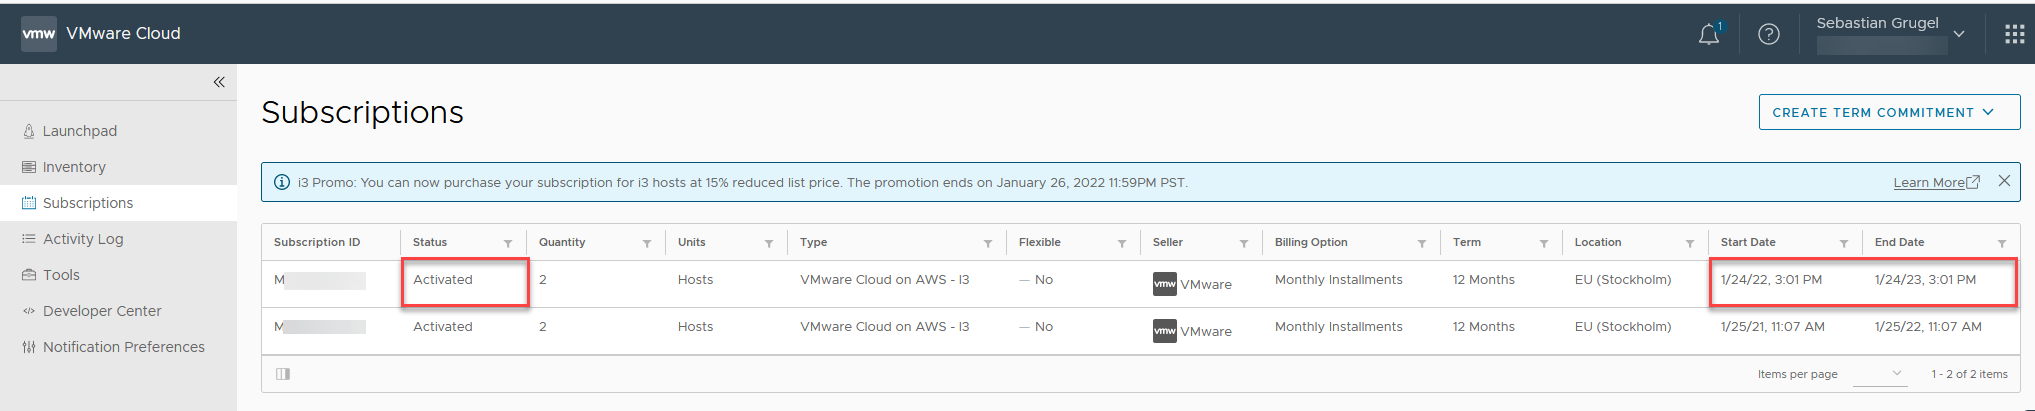Select the first Activated subscription row

(443, 280)
